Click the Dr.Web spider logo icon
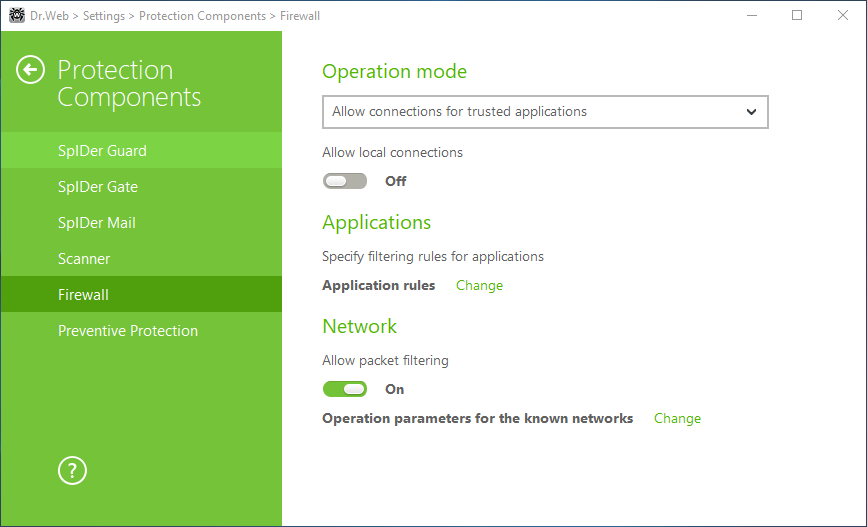The width and height of the screenshot is (867, 527). pos(17,15)
